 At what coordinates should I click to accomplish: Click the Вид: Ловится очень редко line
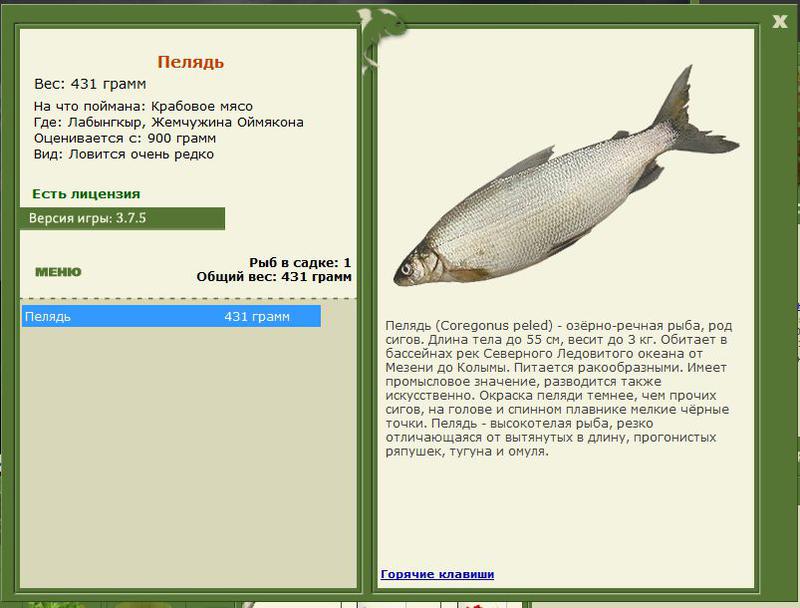tap(124, 154)
